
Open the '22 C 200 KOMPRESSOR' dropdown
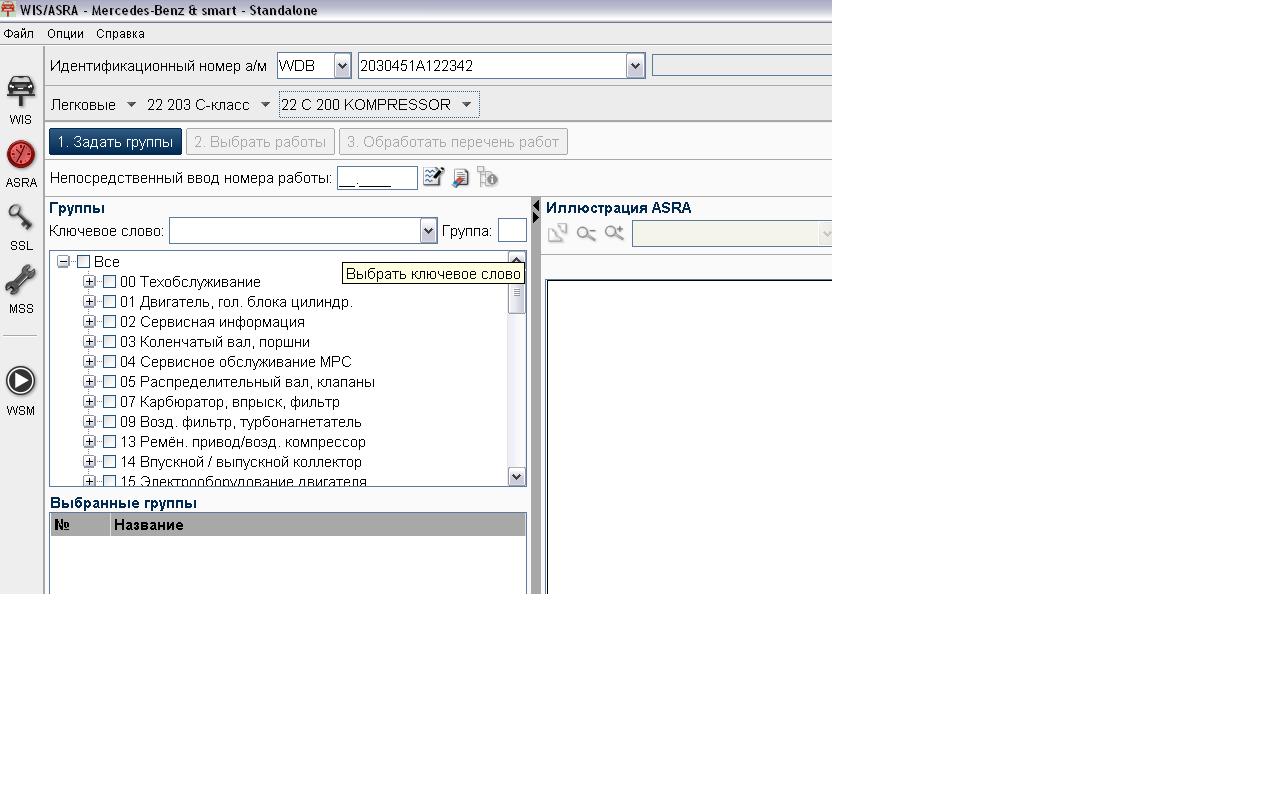click(466, 105)
